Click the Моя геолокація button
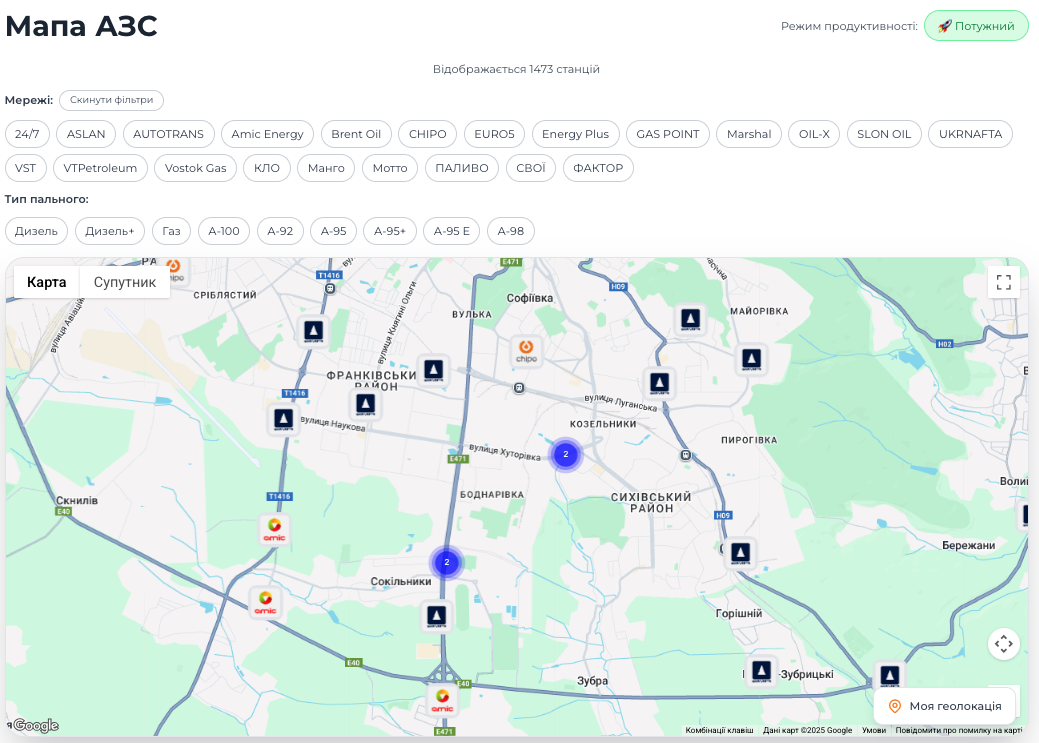Image resolution: width=1039 pixels, height=743 pixels. 944,705
